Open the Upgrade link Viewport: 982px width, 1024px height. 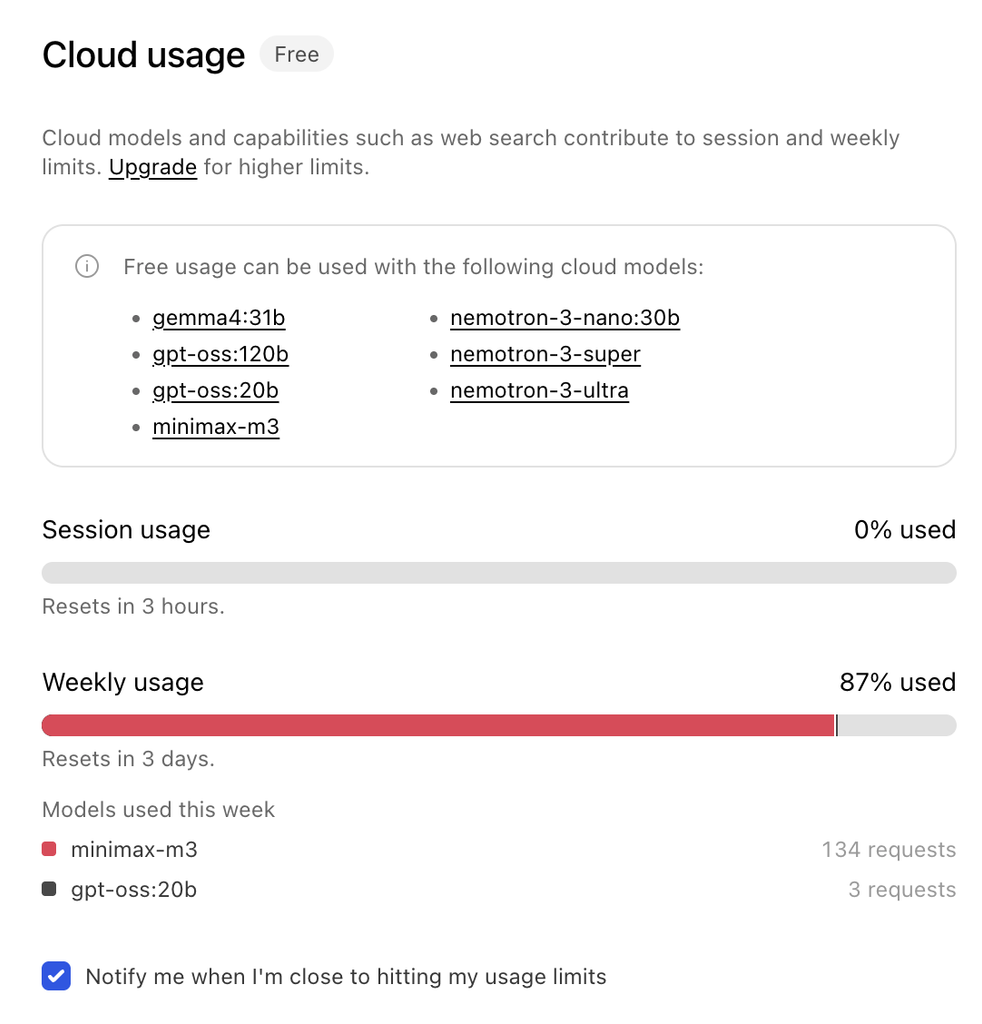[153, 167]
